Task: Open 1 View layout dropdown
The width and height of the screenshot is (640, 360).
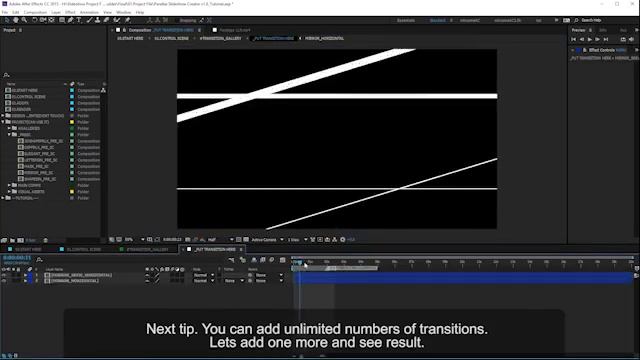Action: [x=298, y=240]
